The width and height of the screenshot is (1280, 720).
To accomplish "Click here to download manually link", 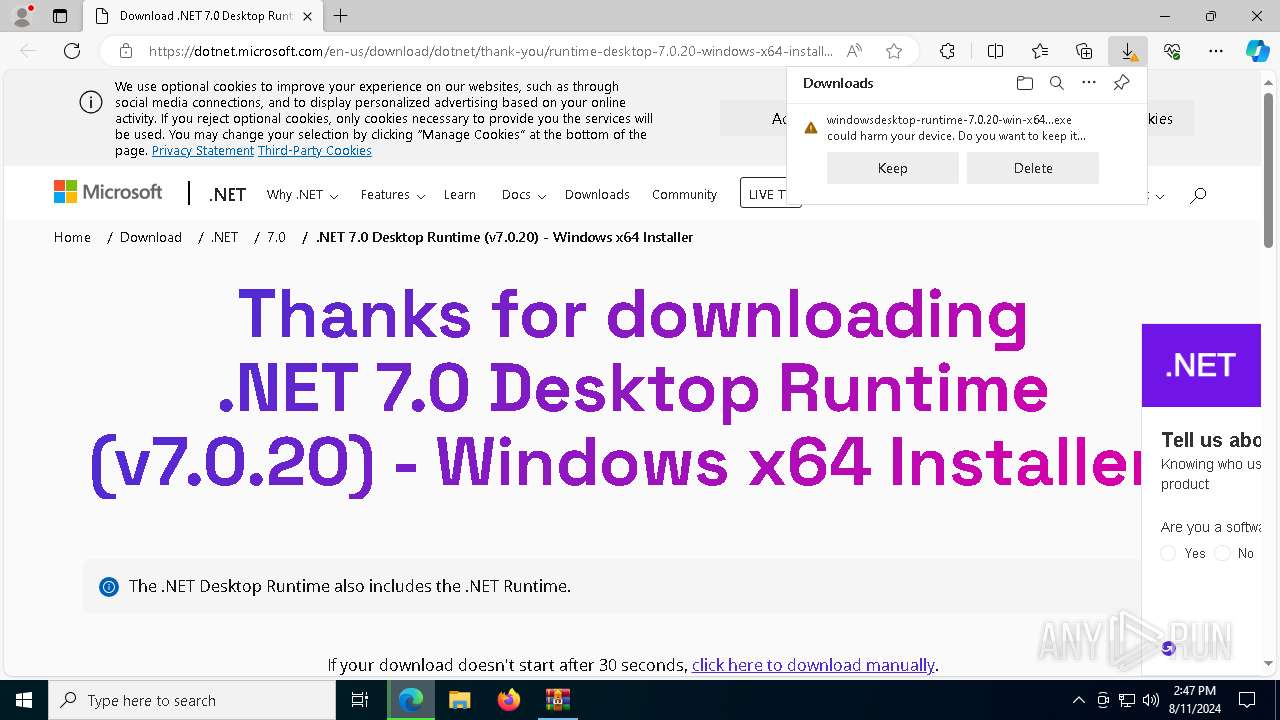I will pyautogui.click(x=813, y=665).
